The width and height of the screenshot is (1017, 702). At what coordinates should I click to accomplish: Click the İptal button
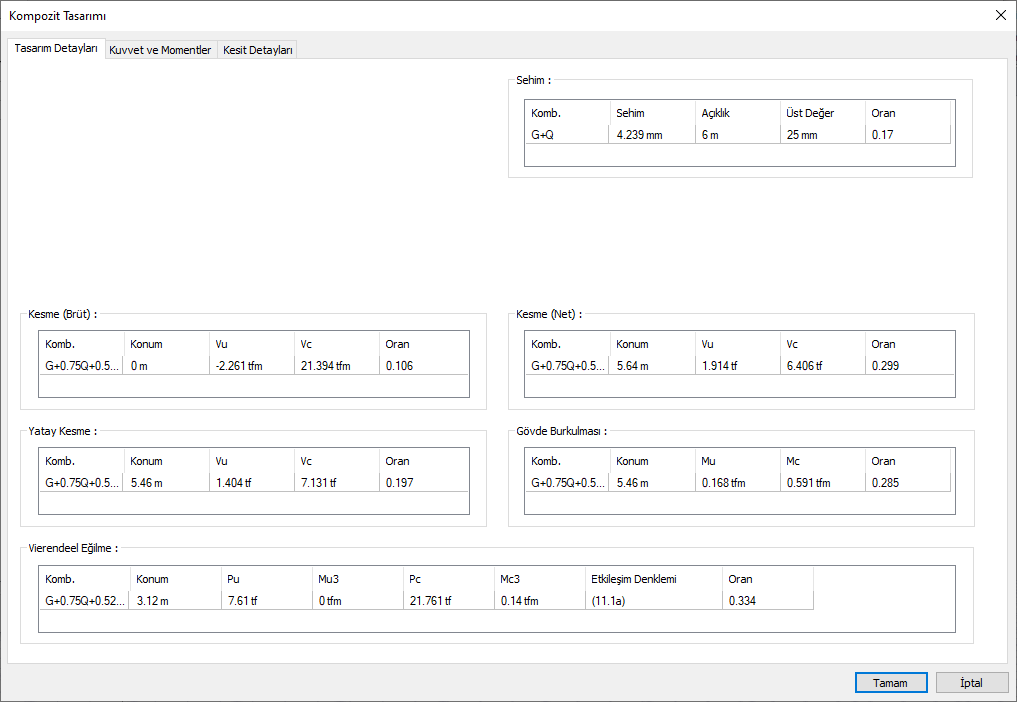[x=971, y=683]
